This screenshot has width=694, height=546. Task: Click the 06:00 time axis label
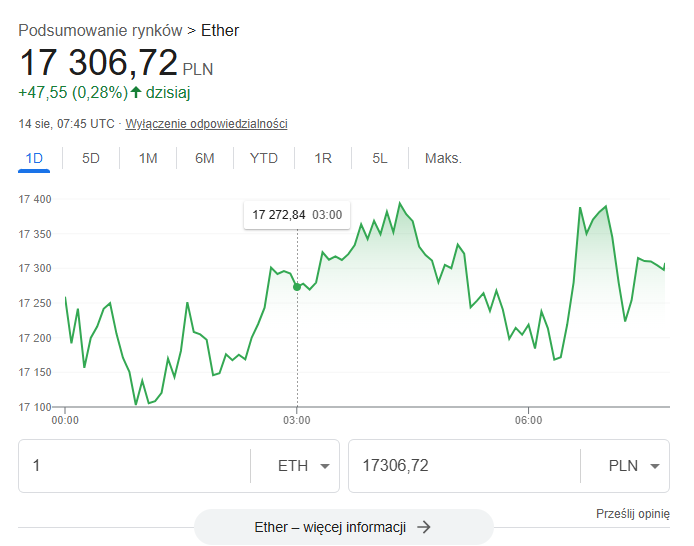coord(528,420)
